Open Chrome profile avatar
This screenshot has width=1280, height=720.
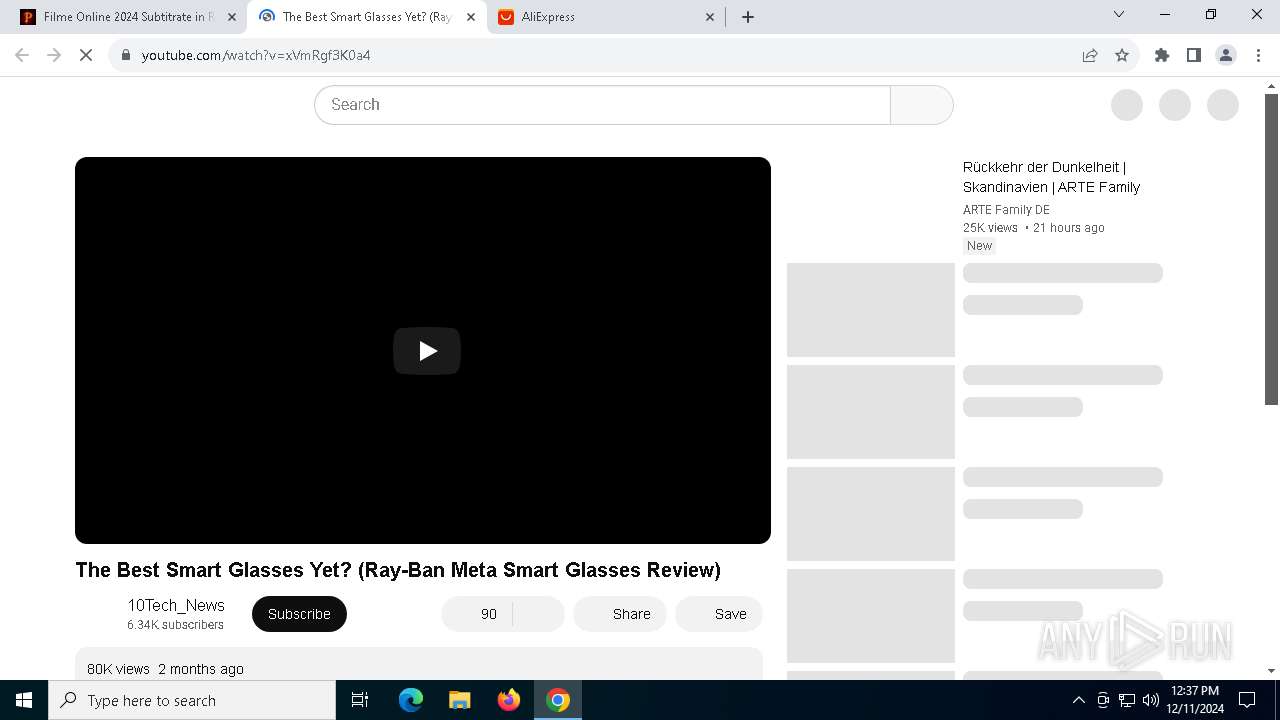1226,55
